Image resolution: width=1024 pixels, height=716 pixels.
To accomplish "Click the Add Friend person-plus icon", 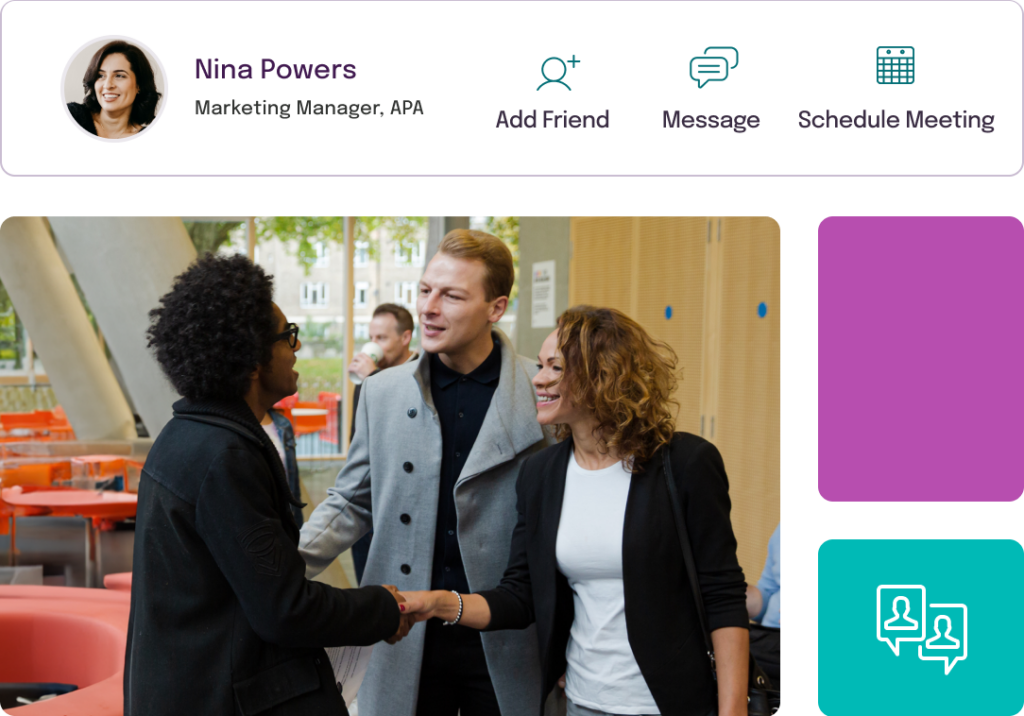I will [558, 73].
